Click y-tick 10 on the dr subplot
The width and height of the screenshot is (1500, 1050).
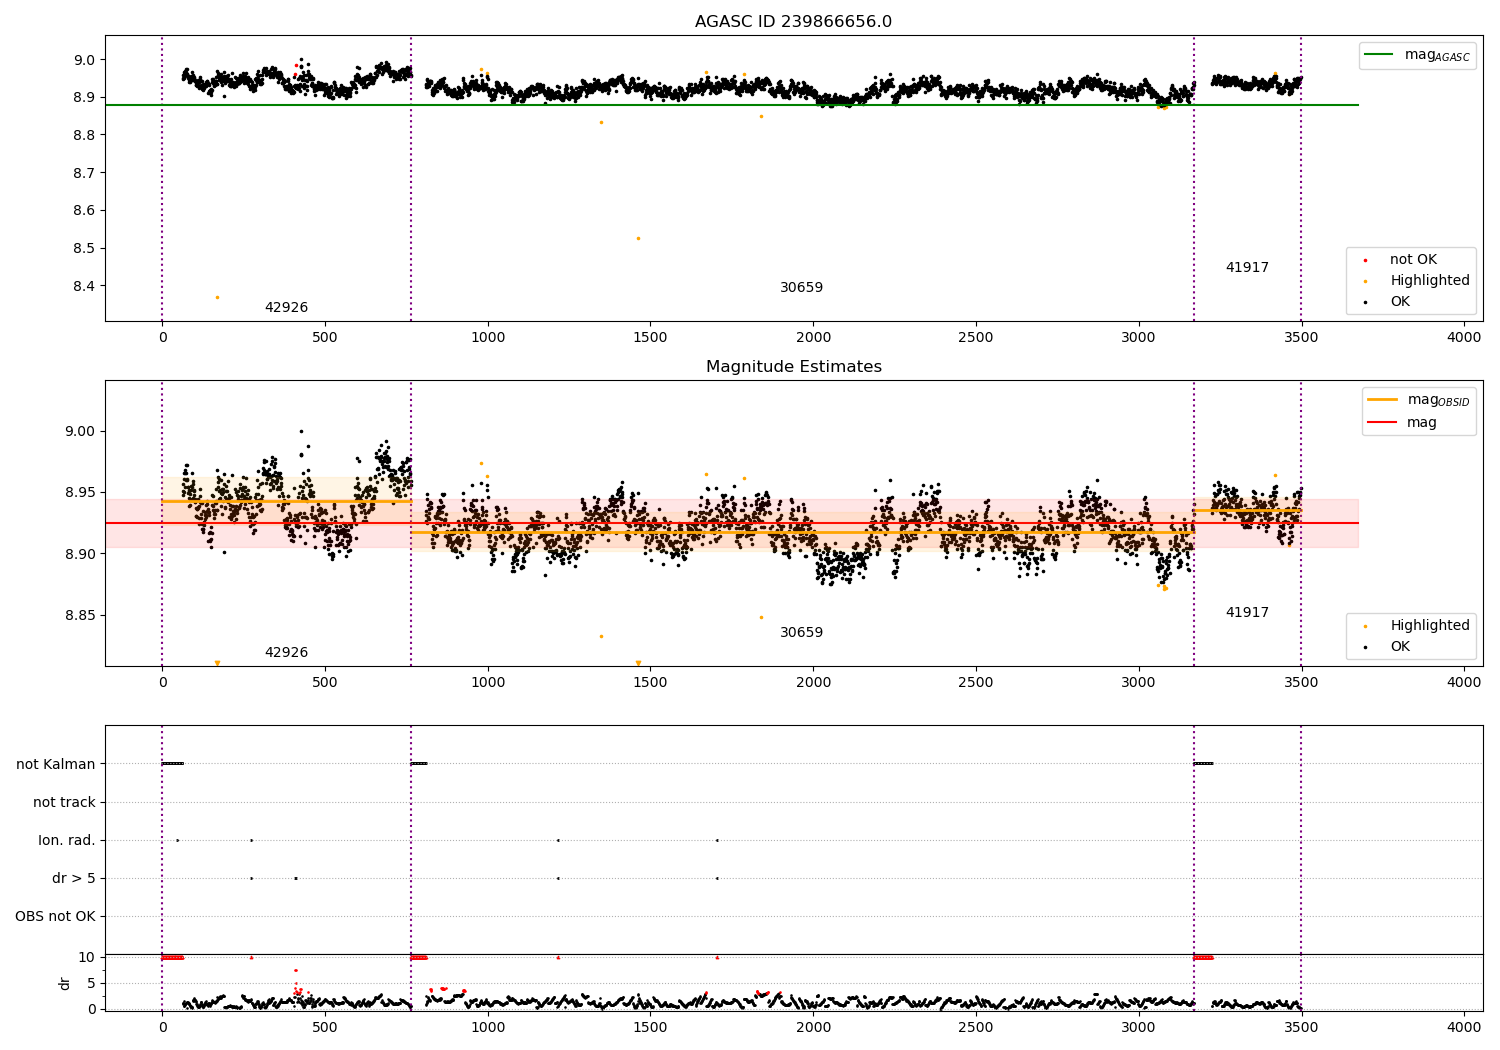[x=87, y=958]
